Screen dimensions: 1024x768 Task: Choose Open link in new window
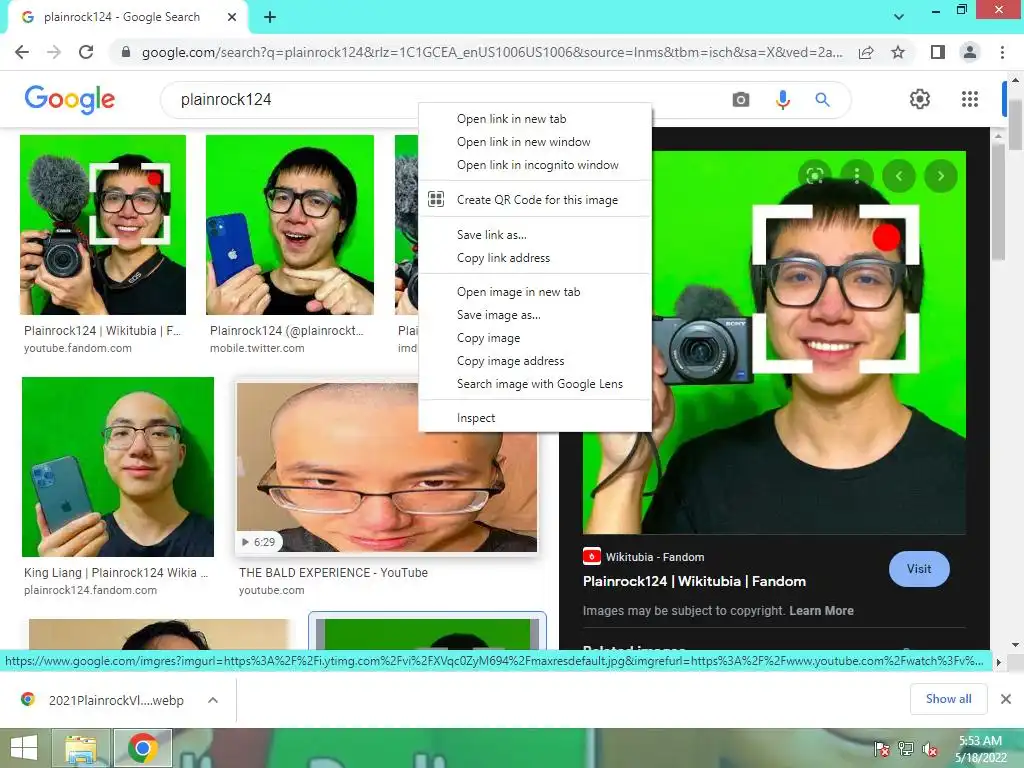coord(535,142)
